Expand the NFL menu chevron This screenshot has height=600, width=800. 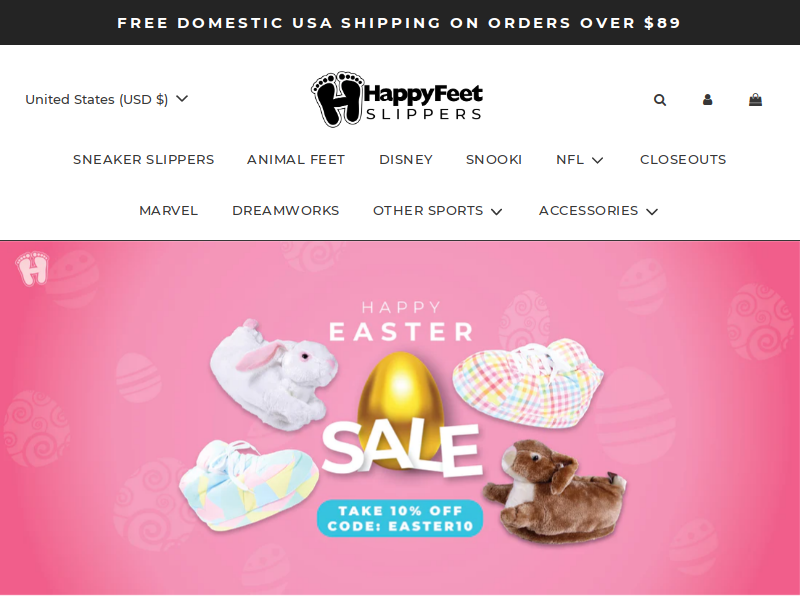tap(597, 160)
